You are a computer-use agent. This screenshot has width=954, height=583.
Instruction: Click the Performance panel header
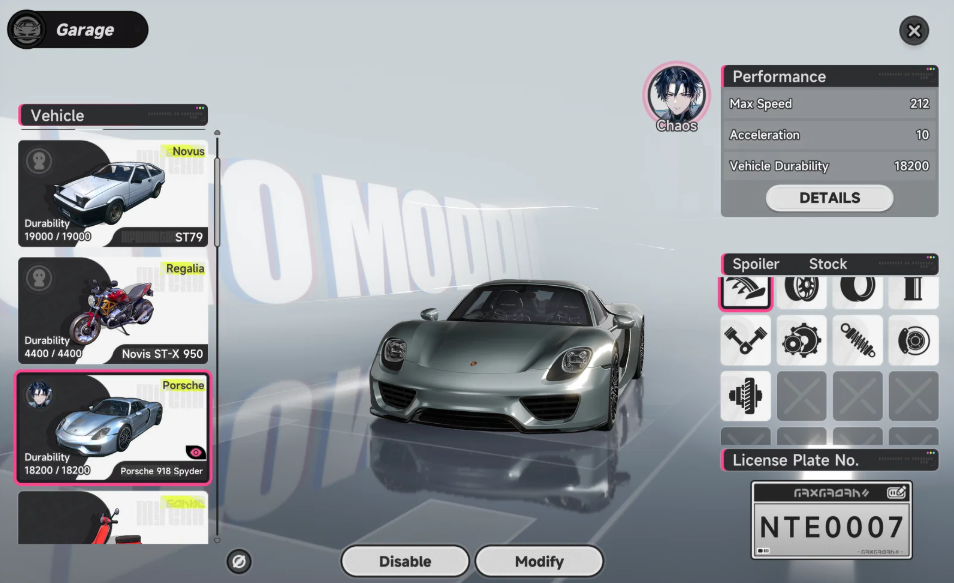(829, 76)
